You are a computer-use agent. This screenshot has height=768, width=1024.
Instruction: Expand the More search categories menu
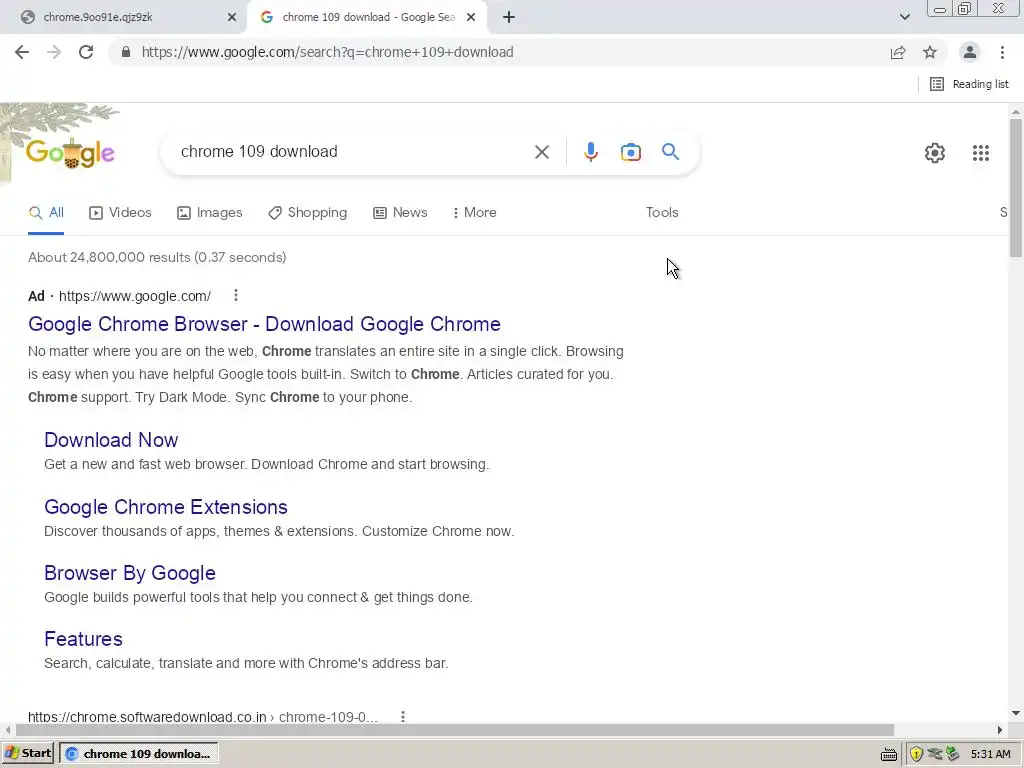click(x=474, y=213)
